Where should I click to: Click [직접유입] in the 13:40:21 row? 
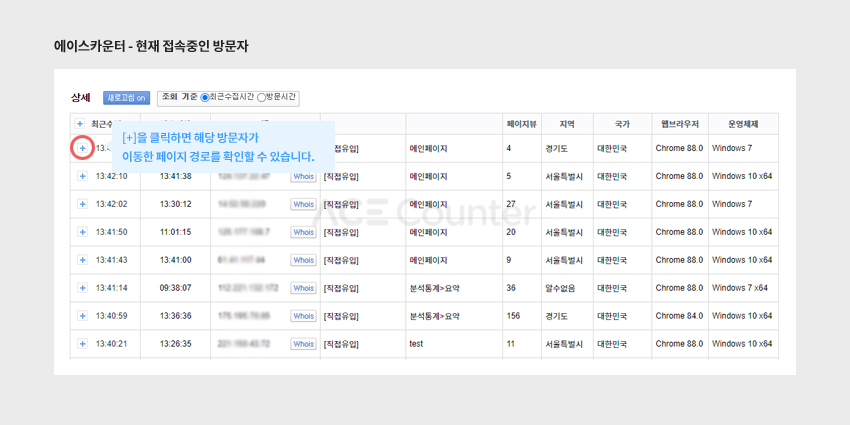(341, 344)
